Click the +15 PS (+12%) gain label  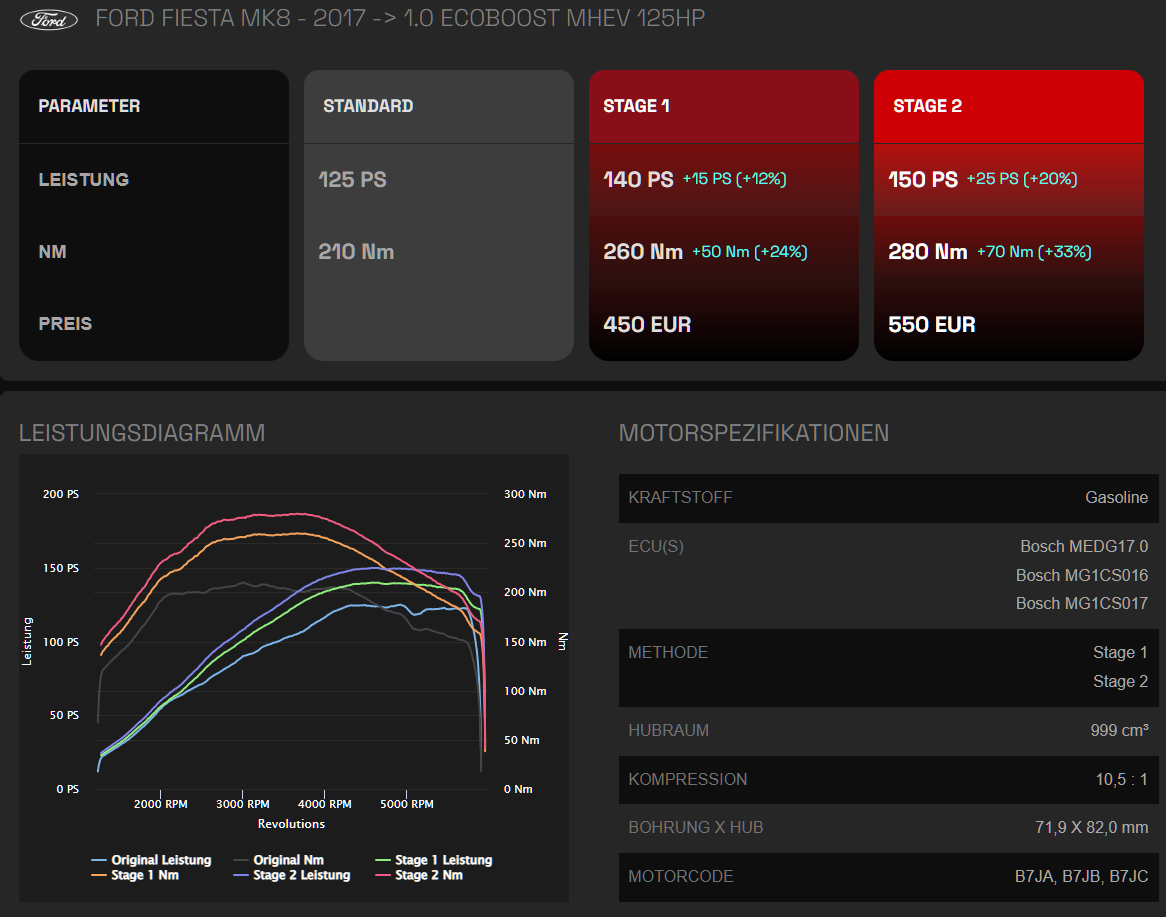pyautogui.click(x=735, y=179)
